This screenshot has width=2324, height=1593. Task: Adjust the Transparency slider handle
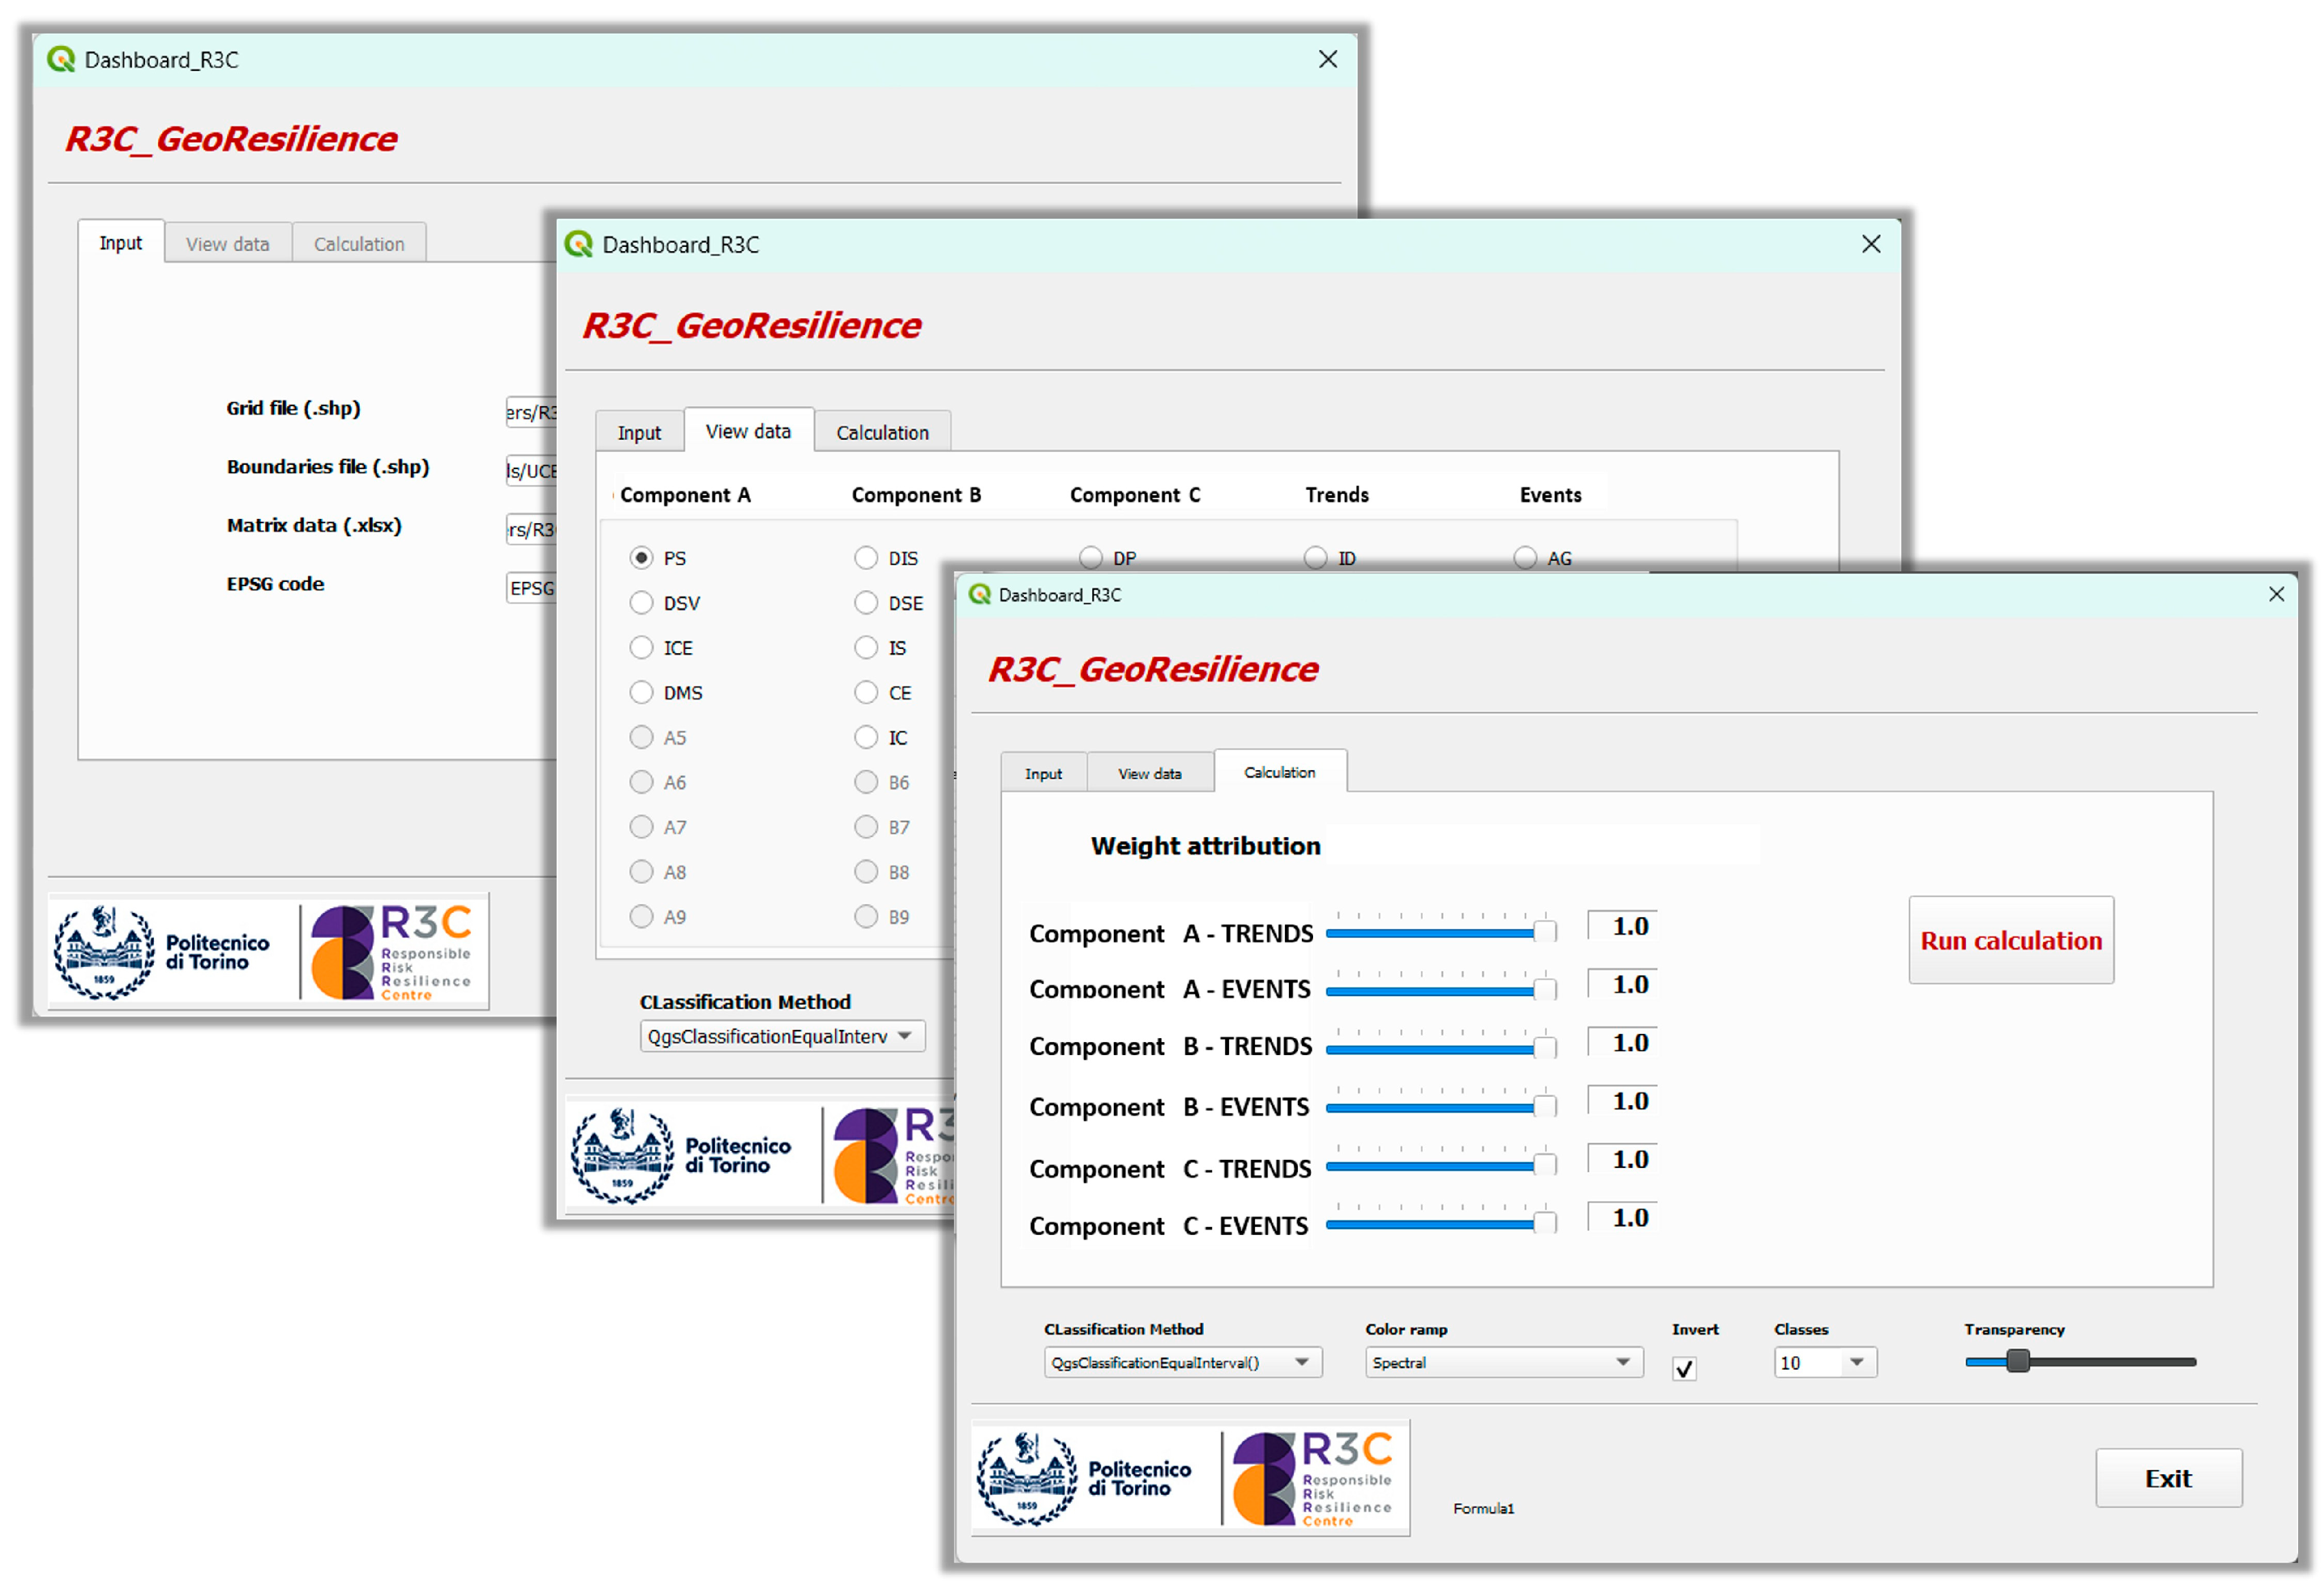coord(2018,1361)
